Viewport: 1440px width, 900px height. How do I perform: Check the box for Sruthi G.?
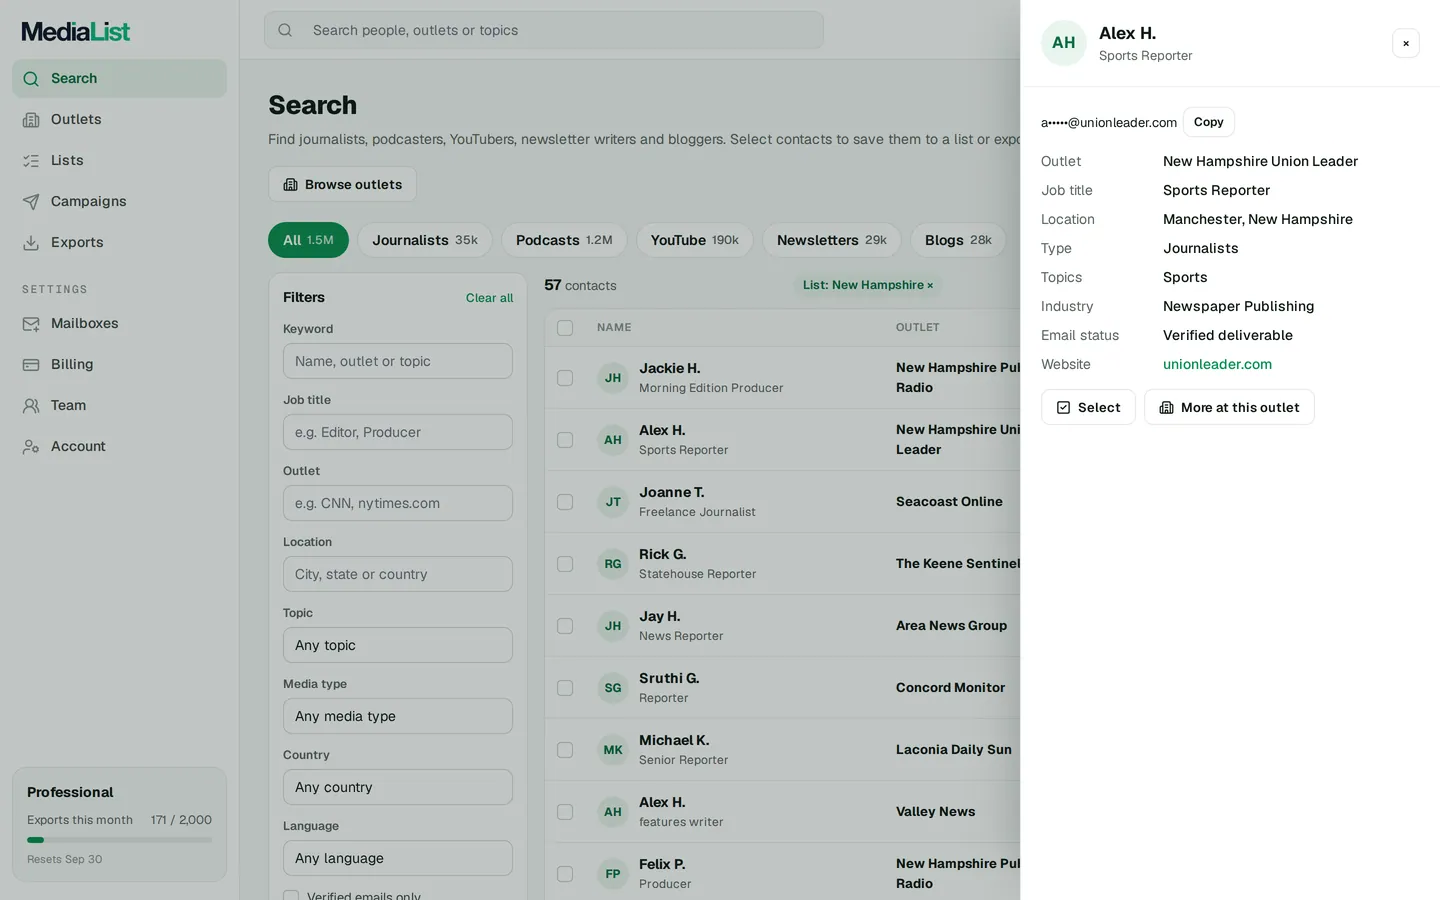(565, 688)
